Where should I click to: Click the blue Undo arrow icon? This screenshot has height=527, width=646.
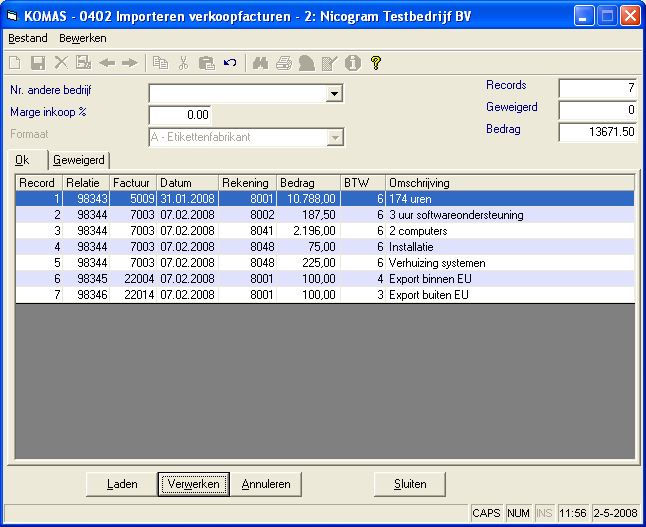[x=230, y=63]
